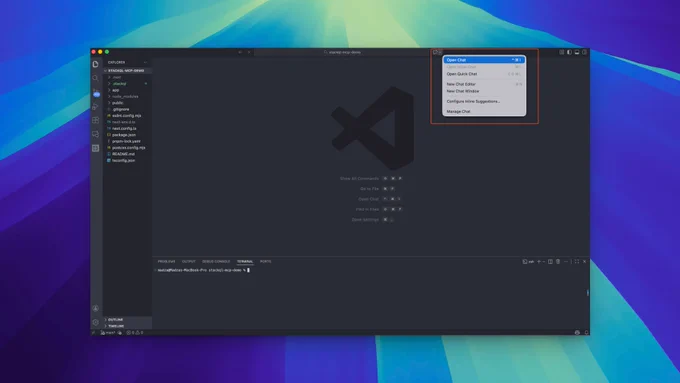Open the Copilot chat dropdown arrow
The image size is (680, 383).
[440, 52]
